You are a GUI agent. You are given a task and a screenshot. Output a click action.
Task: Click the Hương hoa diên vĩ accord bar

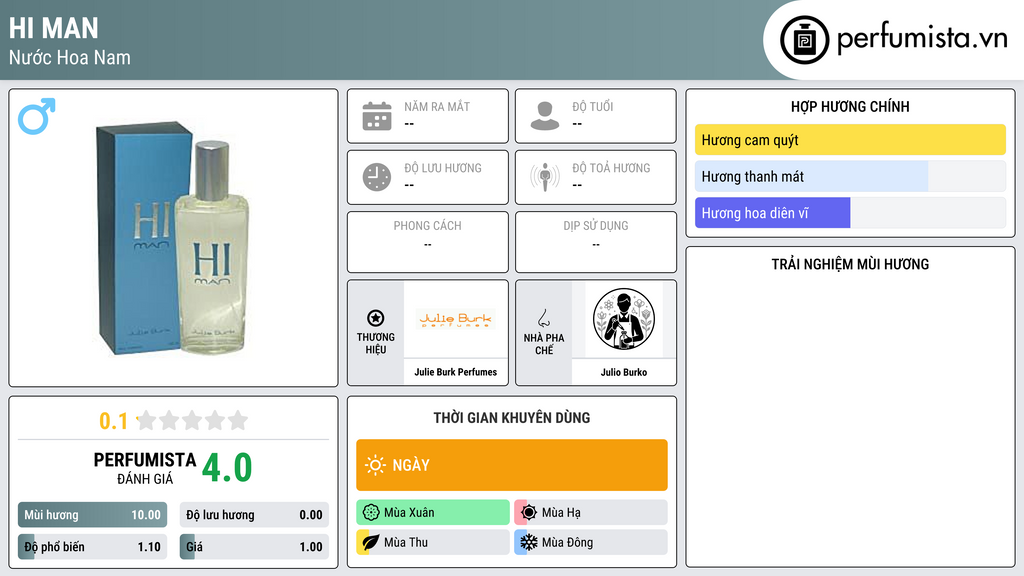point(850,213)
